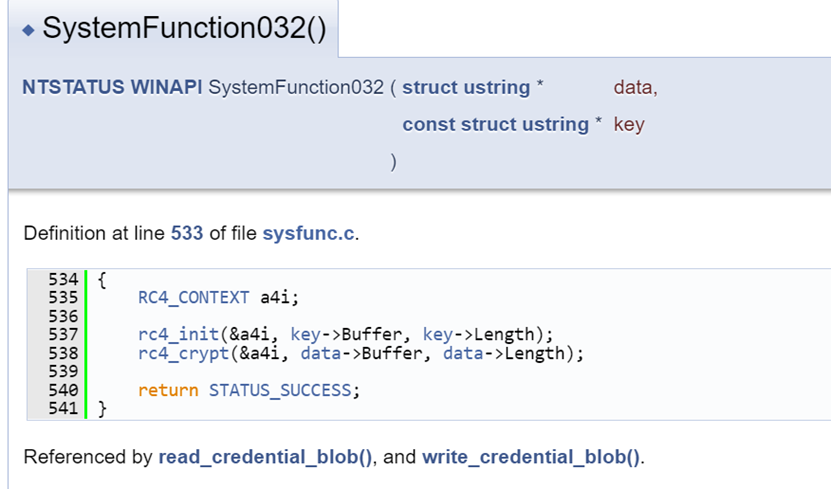Click the 'data' link before ->Length

(463, 353)
